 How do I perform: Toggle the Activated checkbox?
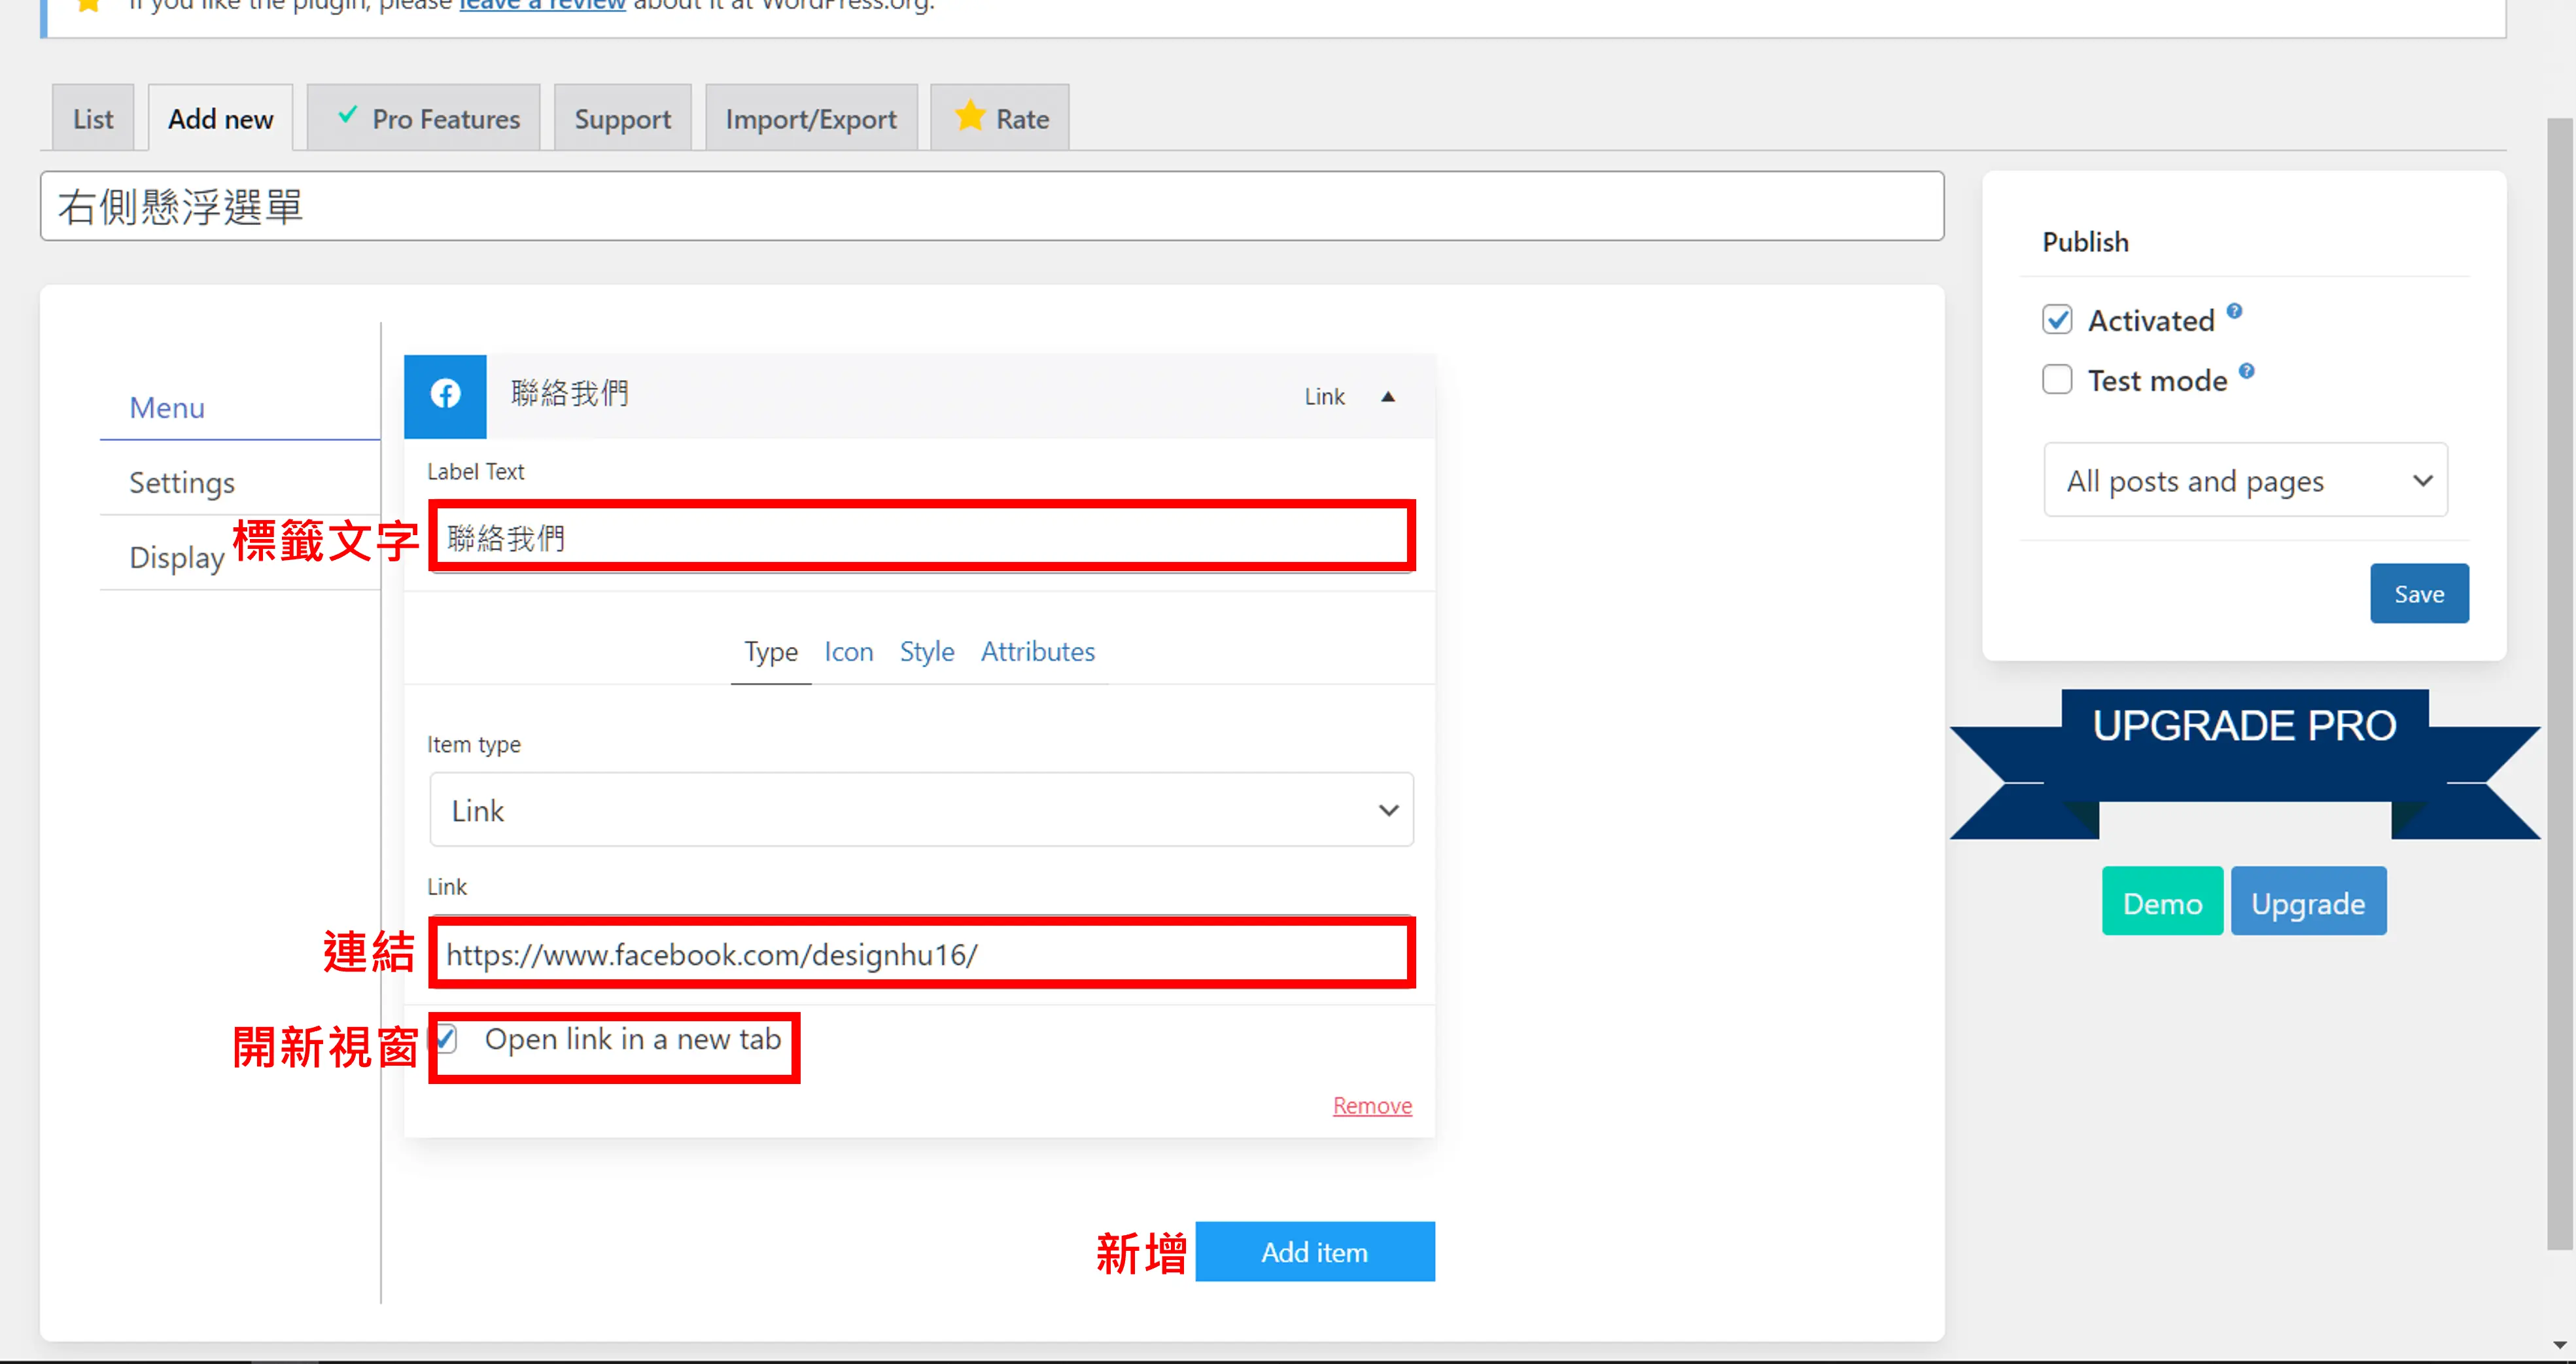click(x=2057, y=320)
